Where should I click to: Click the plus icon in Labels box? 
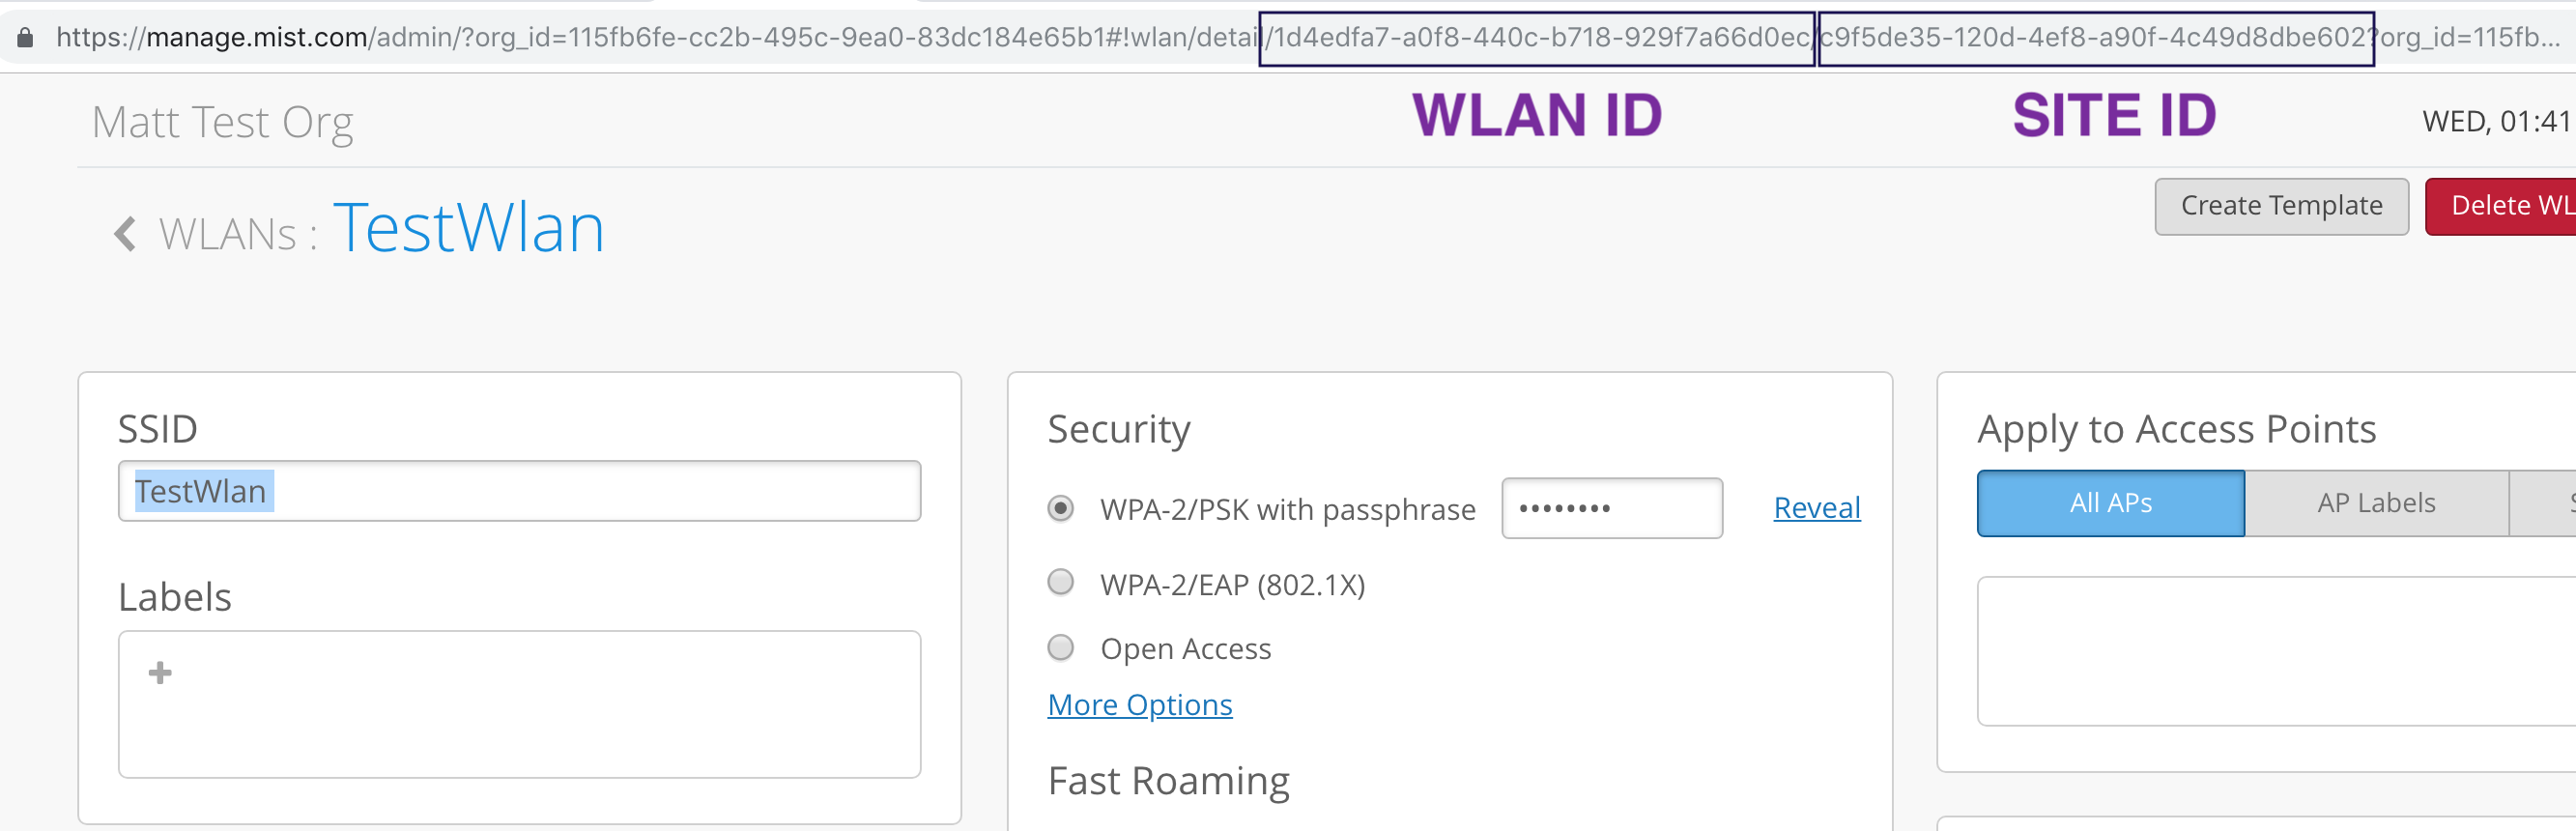click(160, 673)
